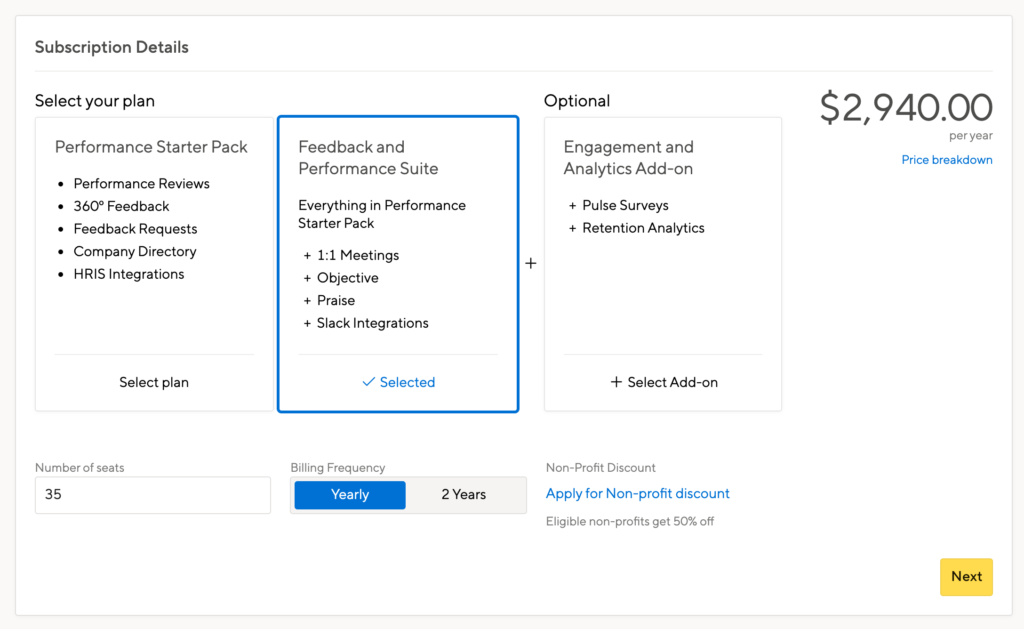Click the $2,940.00 price amount

click(906, 108)
